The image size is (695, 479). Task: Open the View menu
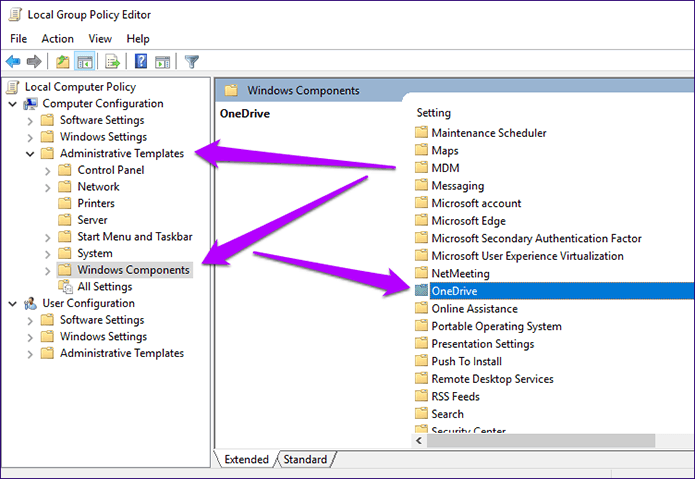click(100, 39)
